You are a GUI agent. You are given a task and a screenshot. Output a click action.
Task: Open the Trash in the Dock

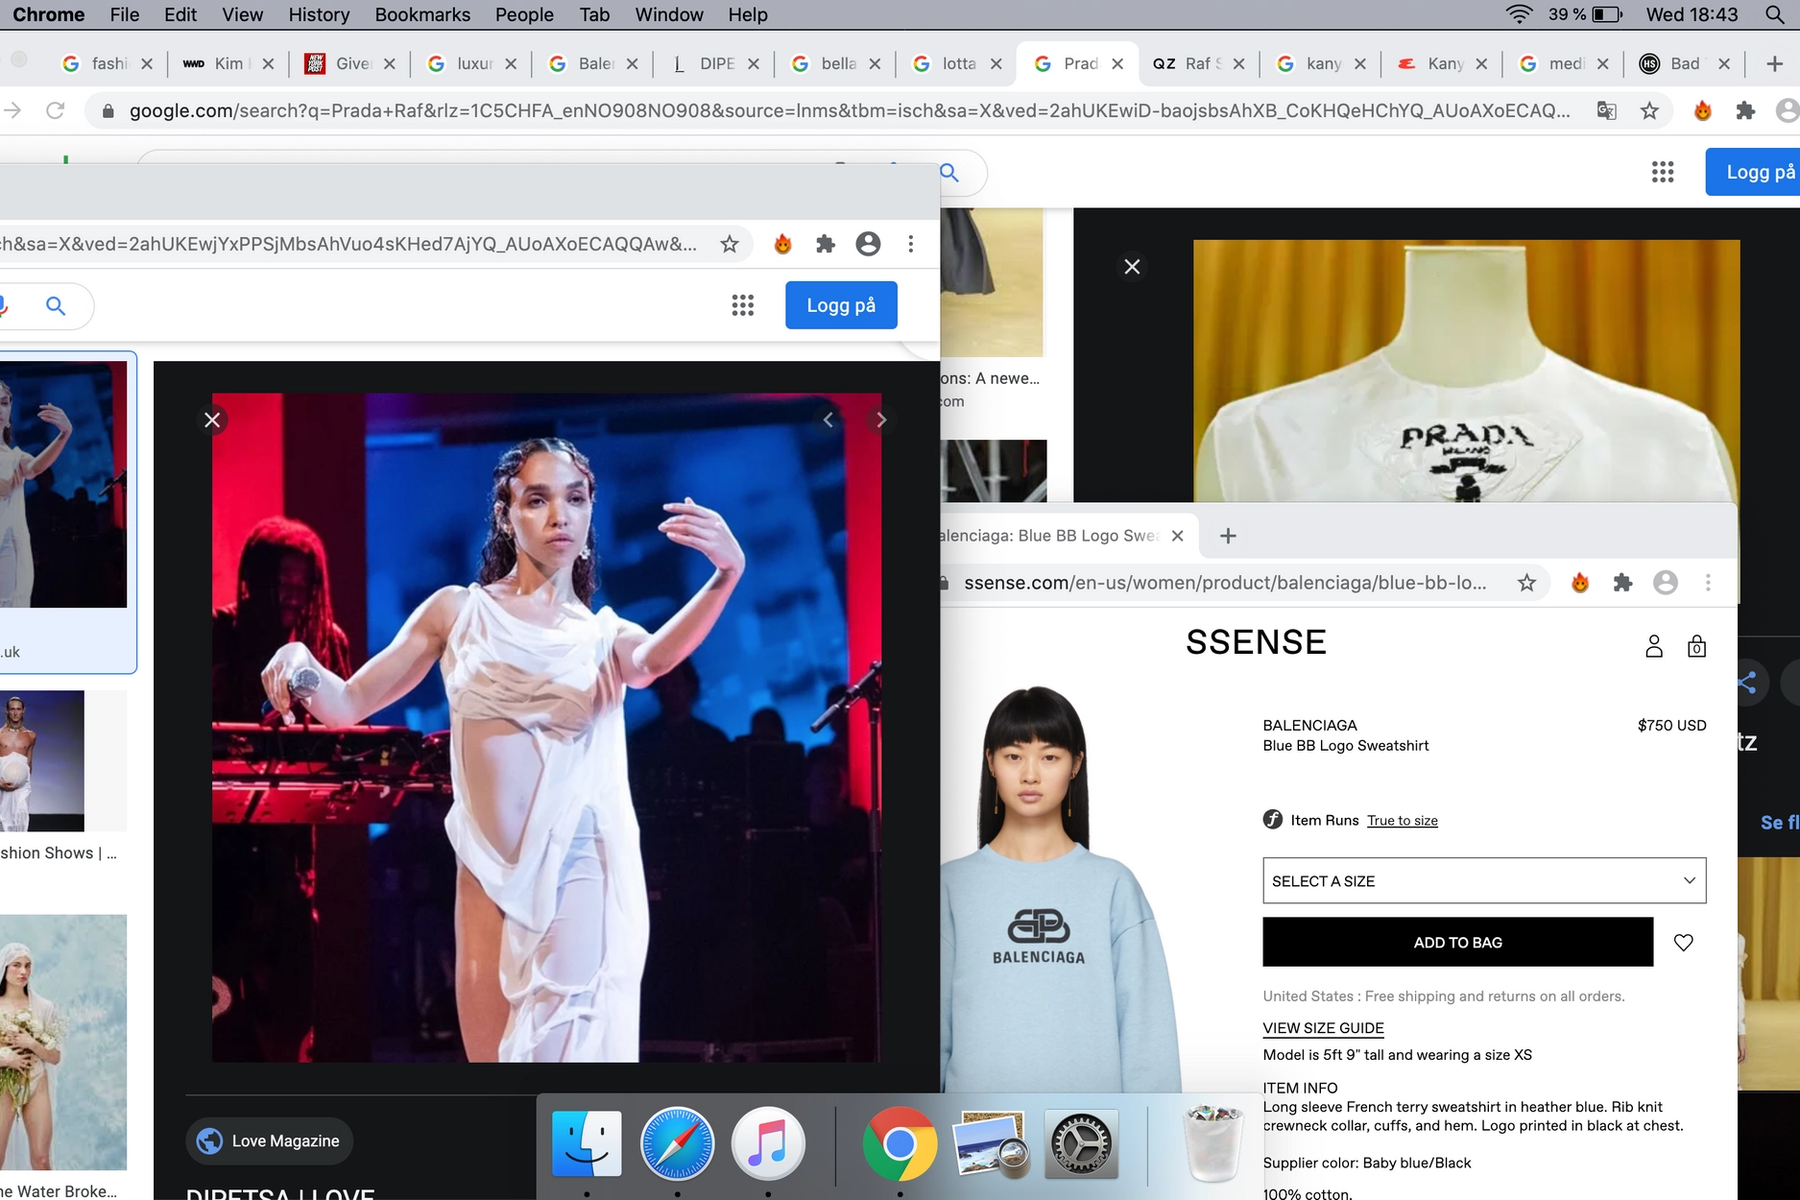[1215, 1143]
